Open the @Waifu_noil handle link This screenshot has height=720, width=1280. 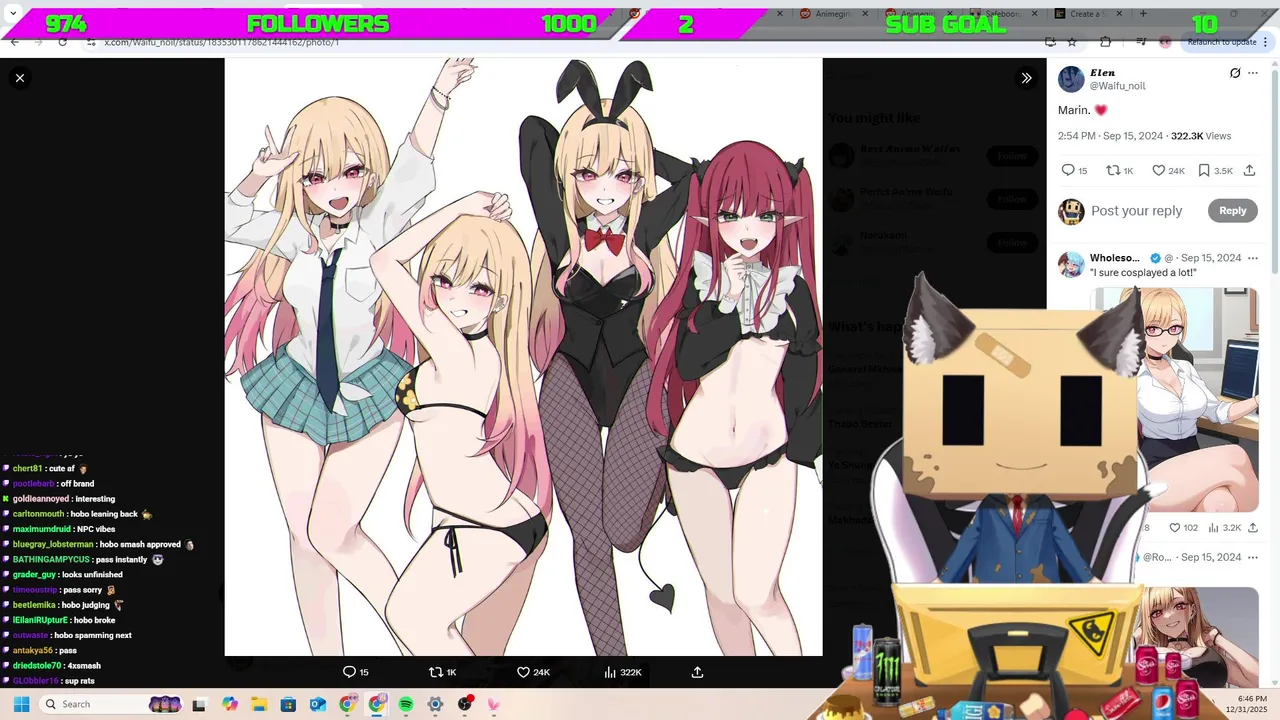1118,86
